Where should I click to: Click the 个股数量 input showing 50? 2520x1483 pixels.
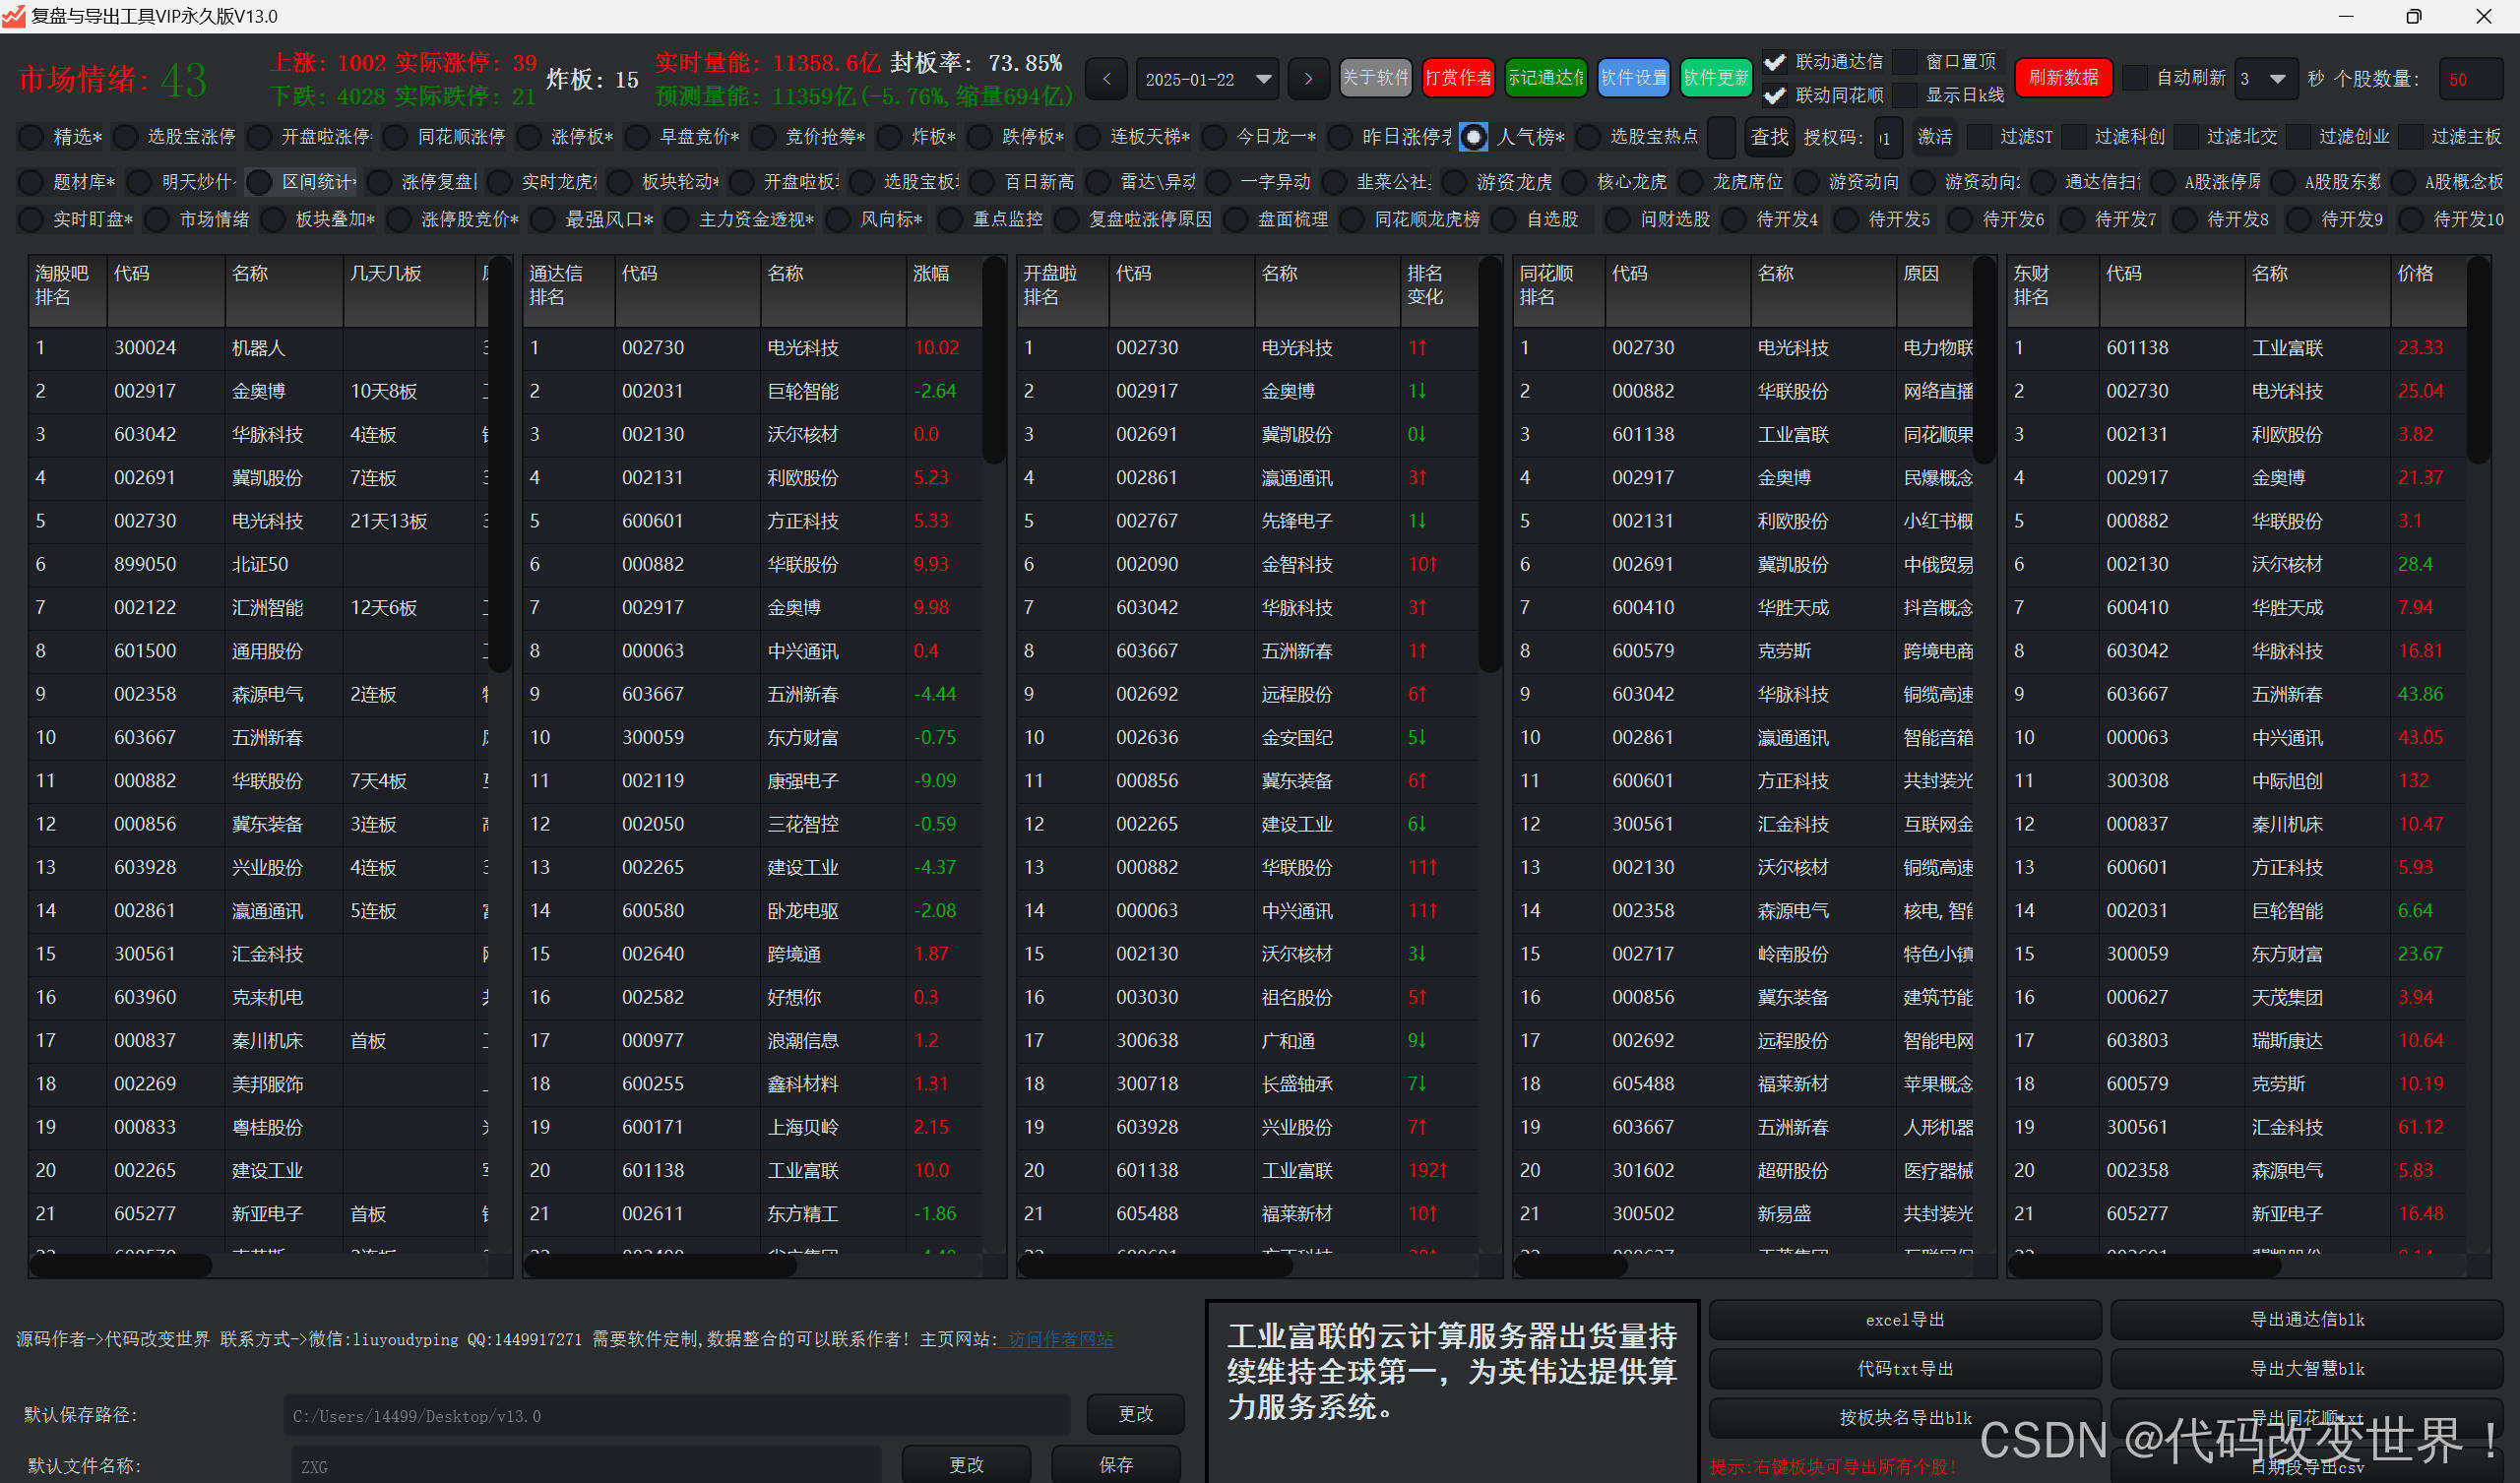2470,79
